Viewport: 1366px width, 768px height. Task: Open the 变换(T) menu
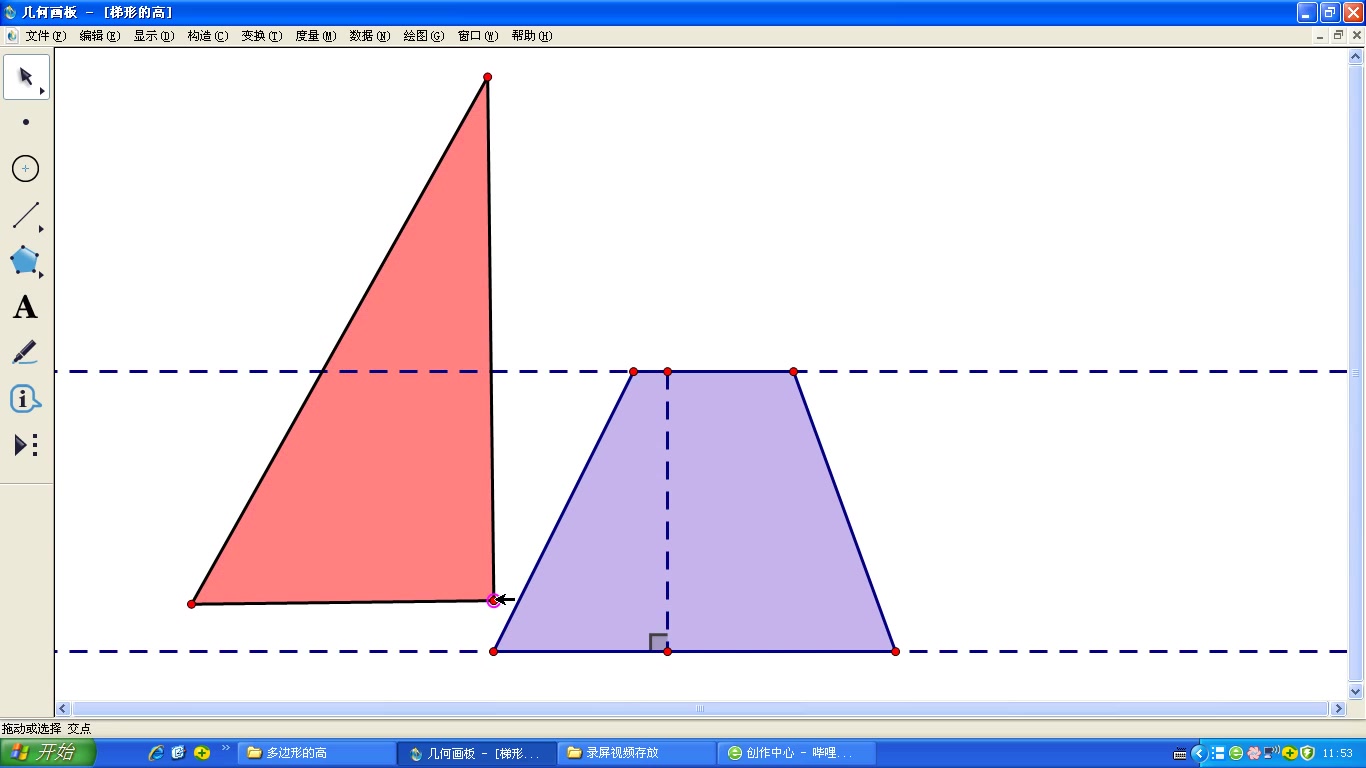(x=262, y=36)
